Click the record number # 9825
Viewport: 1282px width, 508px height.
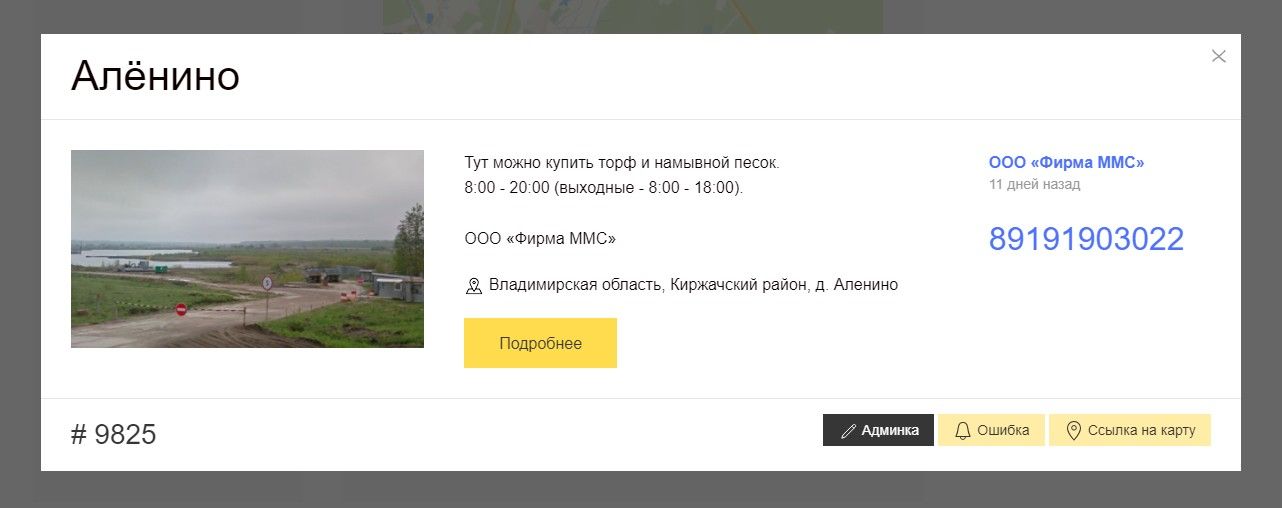point(114,435)
